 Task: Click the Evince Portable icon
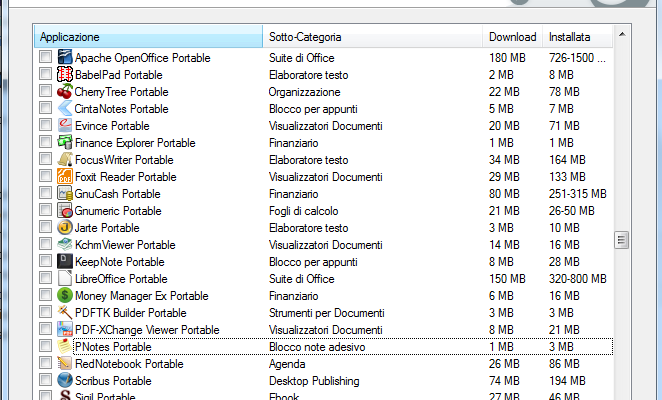pyautogui.click(x=65, y=125)
